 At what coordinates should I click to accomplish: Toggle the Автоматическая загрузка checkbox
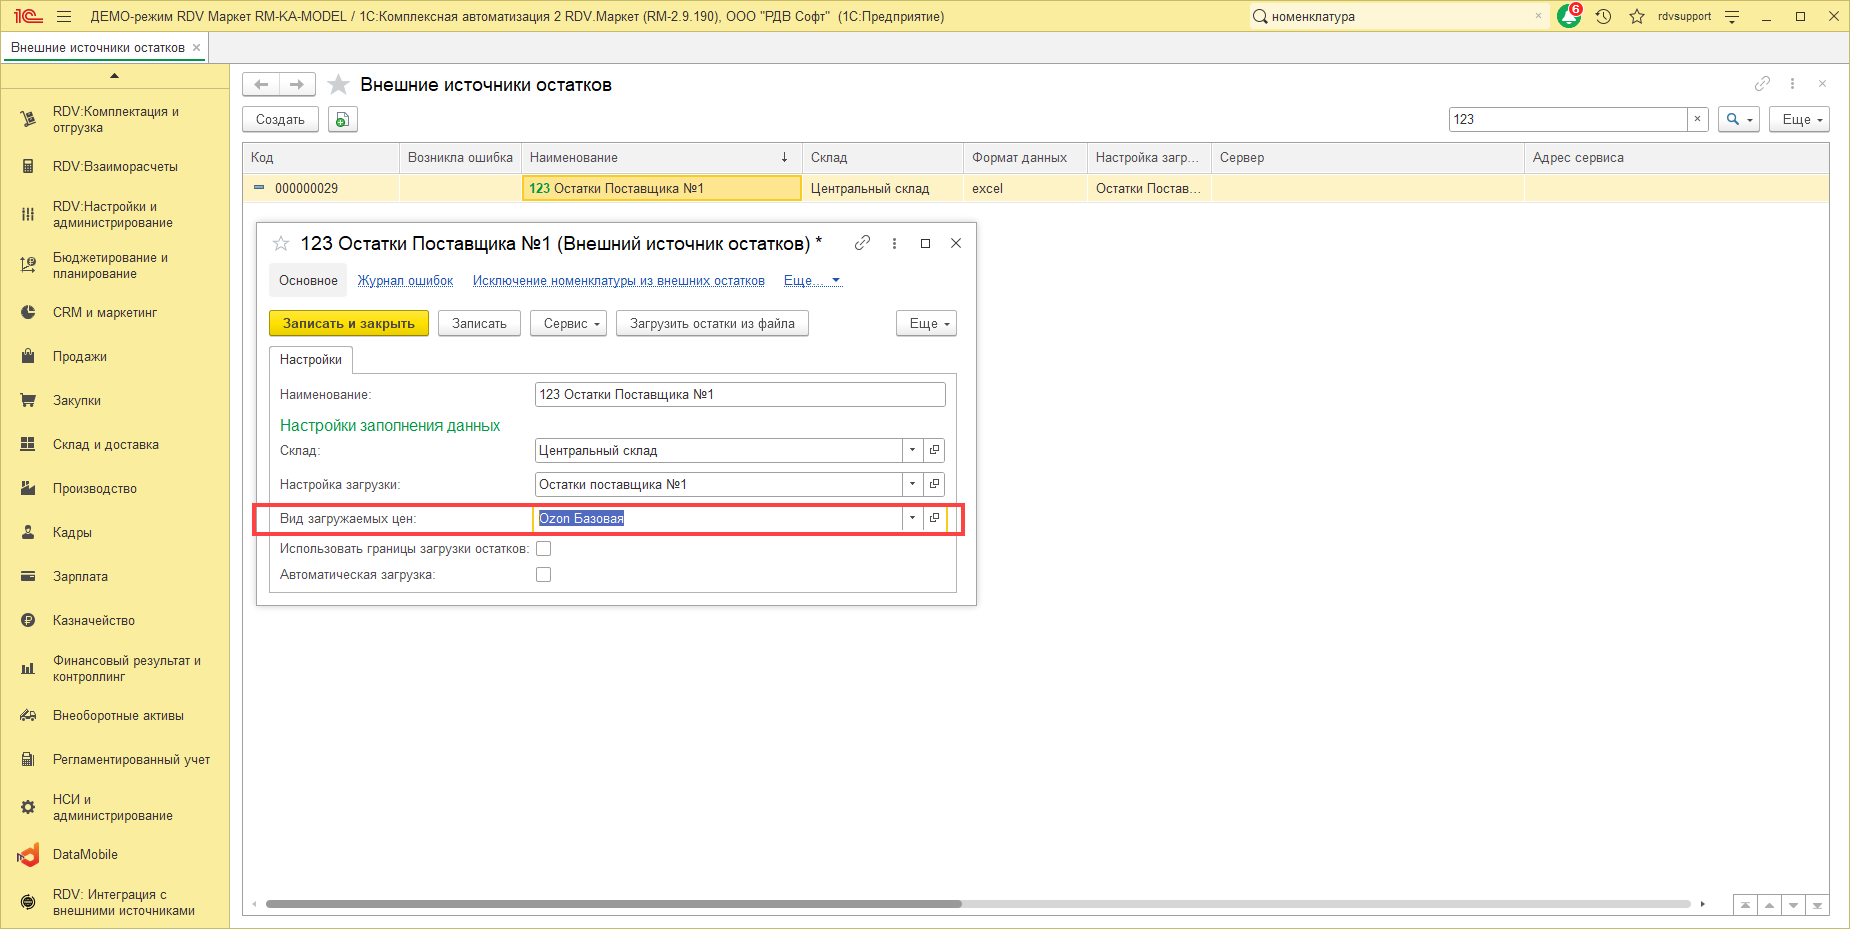pyautogui.click(x=544, y=575)
